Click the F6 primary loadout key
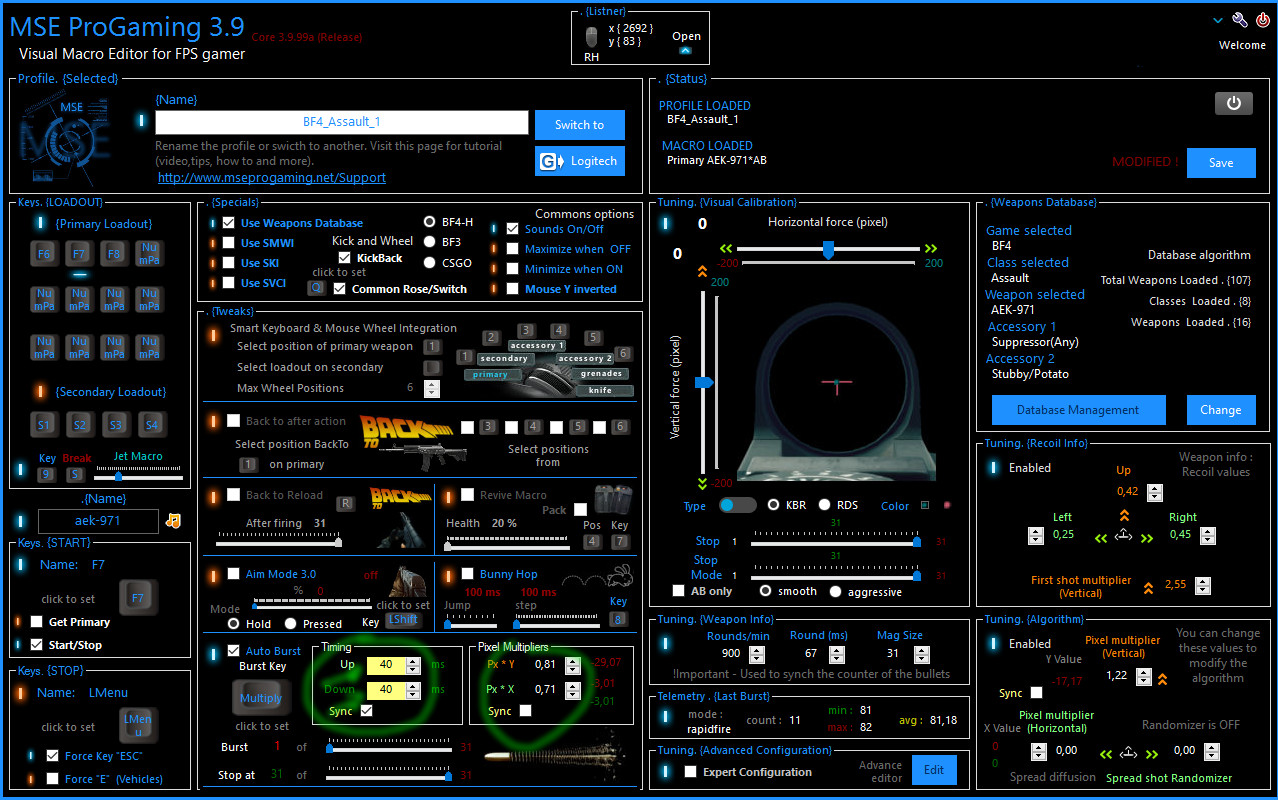 coord(44,254)
